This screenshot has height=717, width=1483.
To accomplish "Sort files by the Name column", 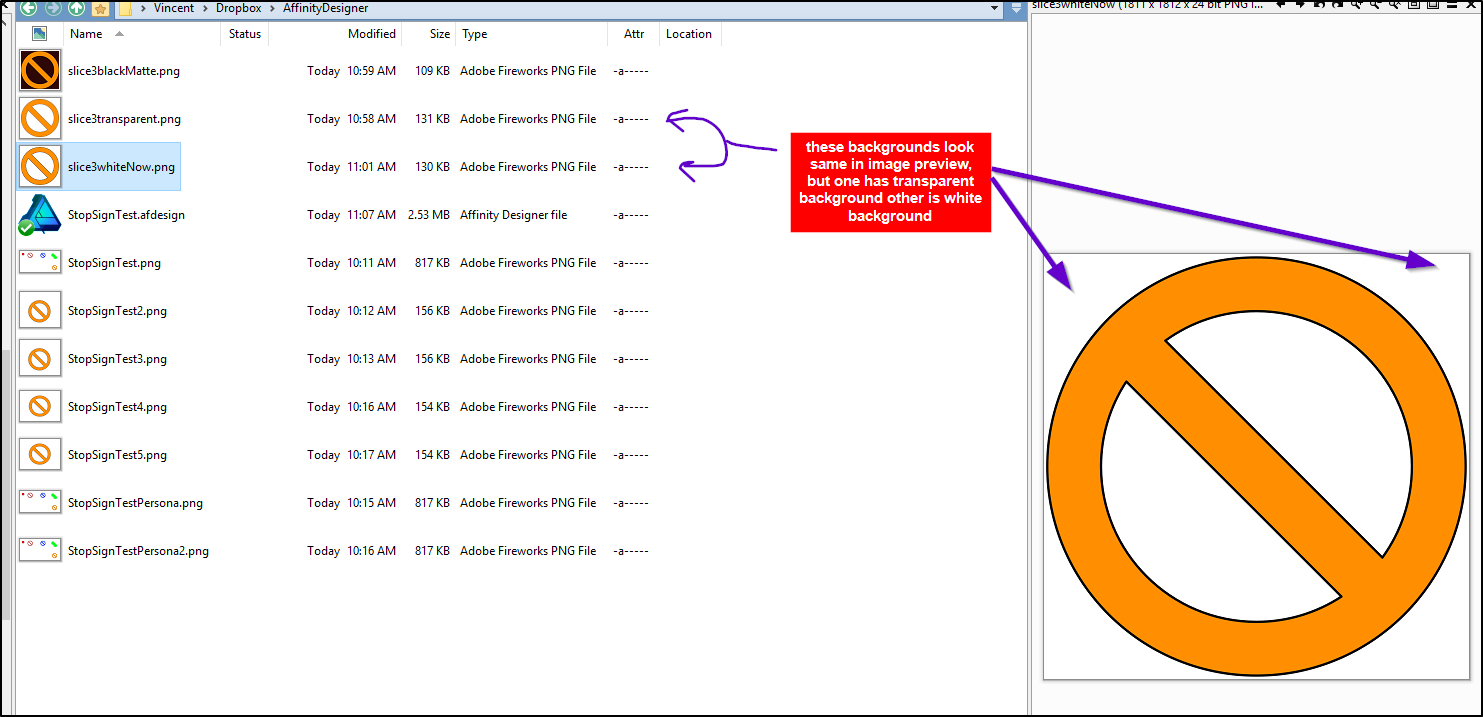I will click(x=86, y=34).
